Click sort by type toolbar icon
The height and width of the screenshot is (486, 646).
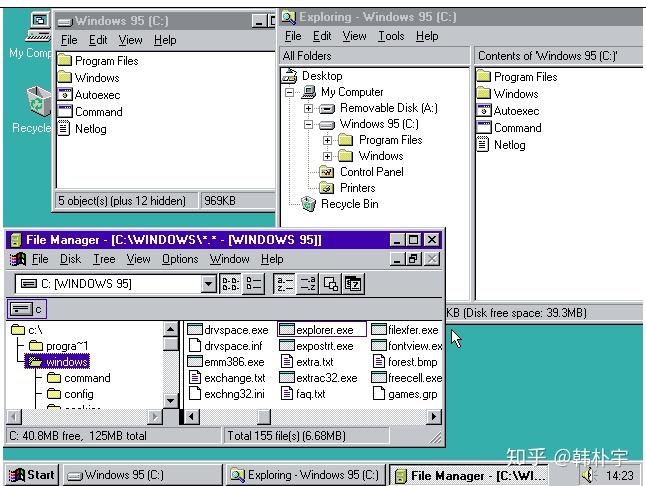(x=308, y=284)
